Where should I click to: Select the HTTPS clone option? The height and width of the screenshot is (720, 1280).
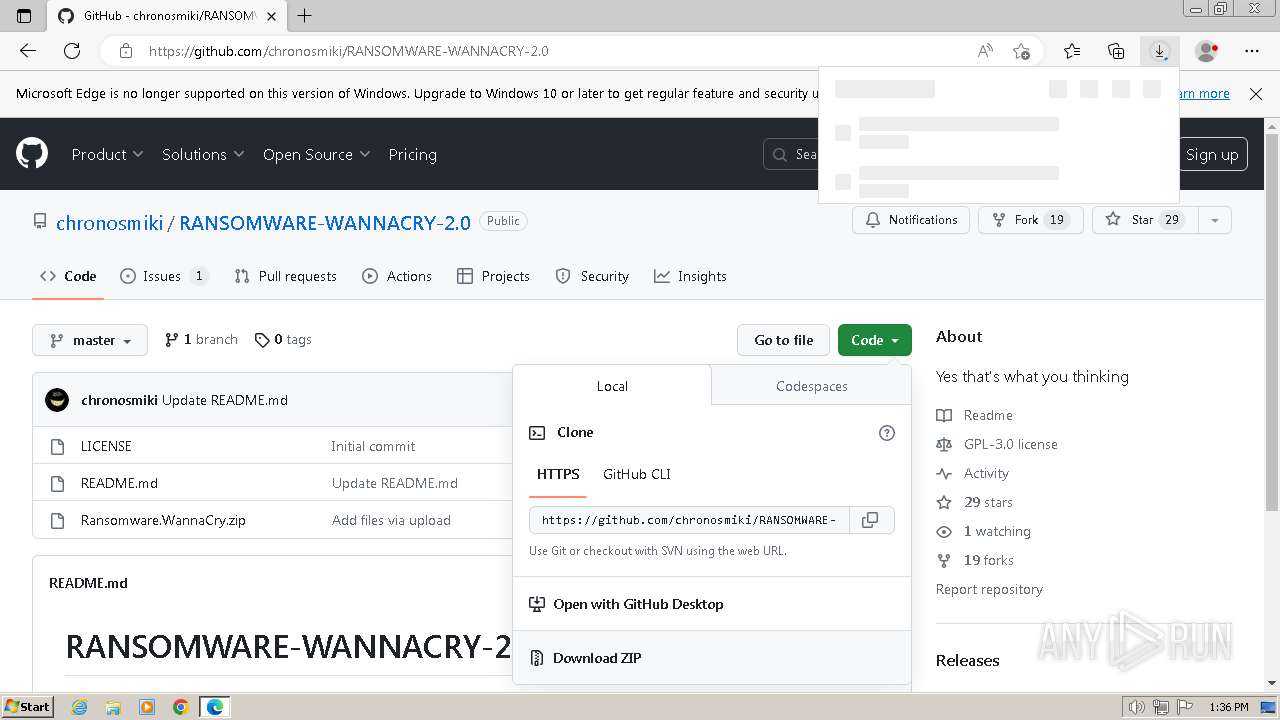point(558,474)
